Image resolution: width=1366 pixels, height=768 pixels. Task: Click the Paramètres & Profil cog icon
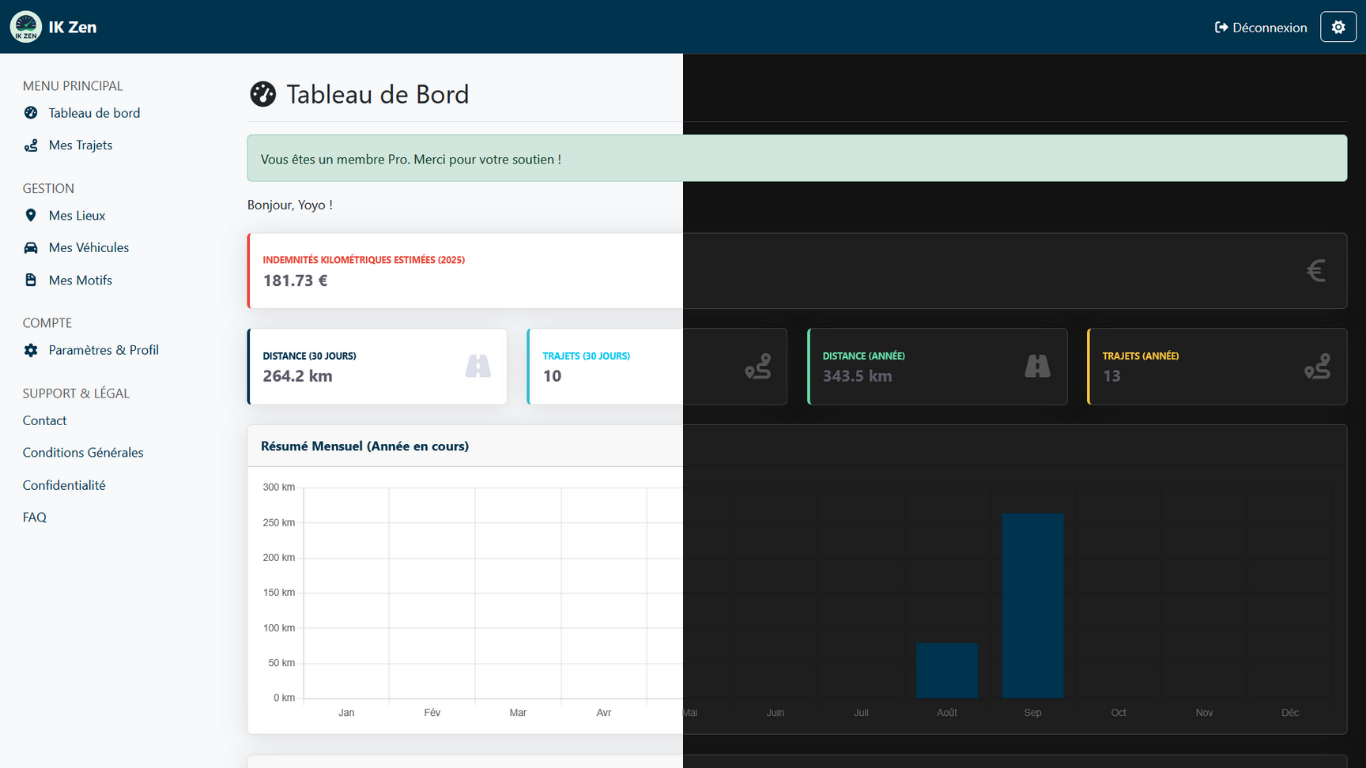(x=31, y=350)
